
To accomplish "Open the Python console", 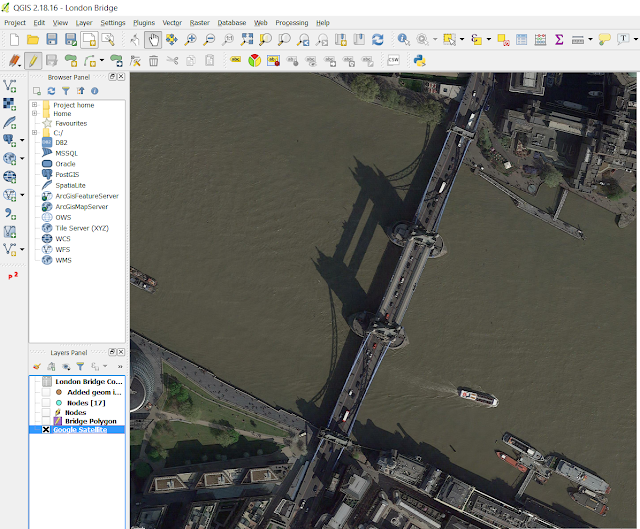I will tap(421, 60).
